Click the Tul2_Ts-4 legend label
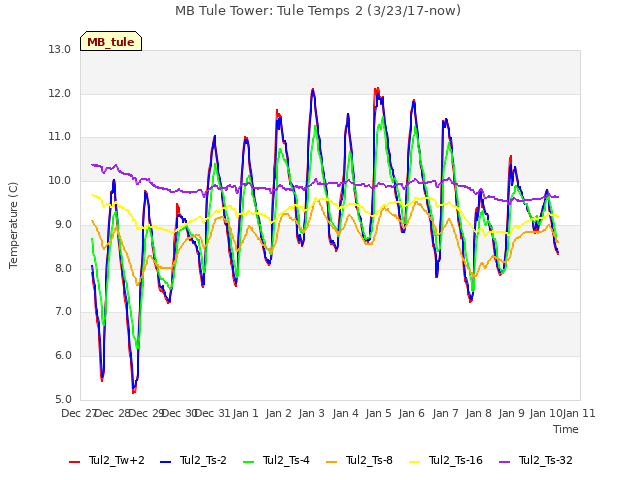Image resolution: width=640 pixels, height=480 pixels. [286, 460]
